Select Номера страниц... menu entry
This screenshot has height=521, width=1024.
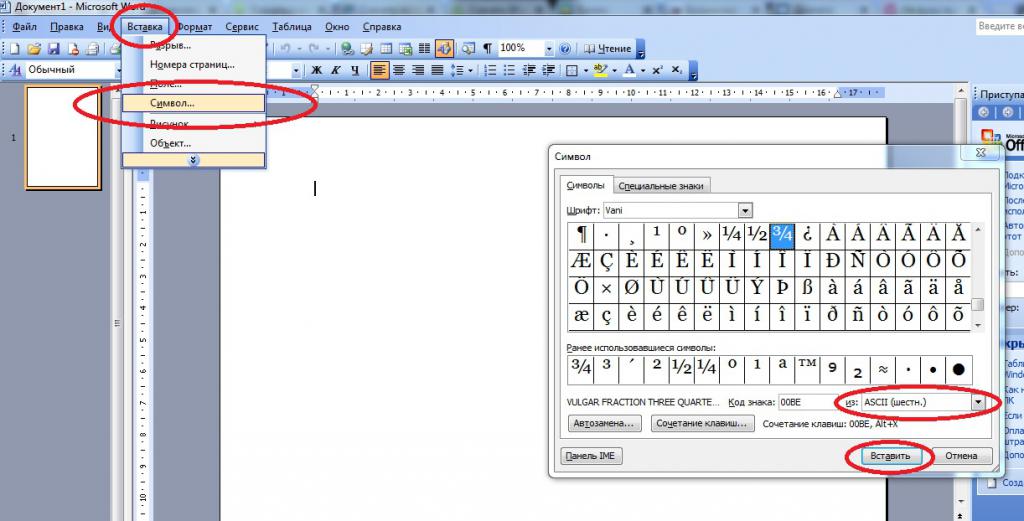[x=193, y=65]
